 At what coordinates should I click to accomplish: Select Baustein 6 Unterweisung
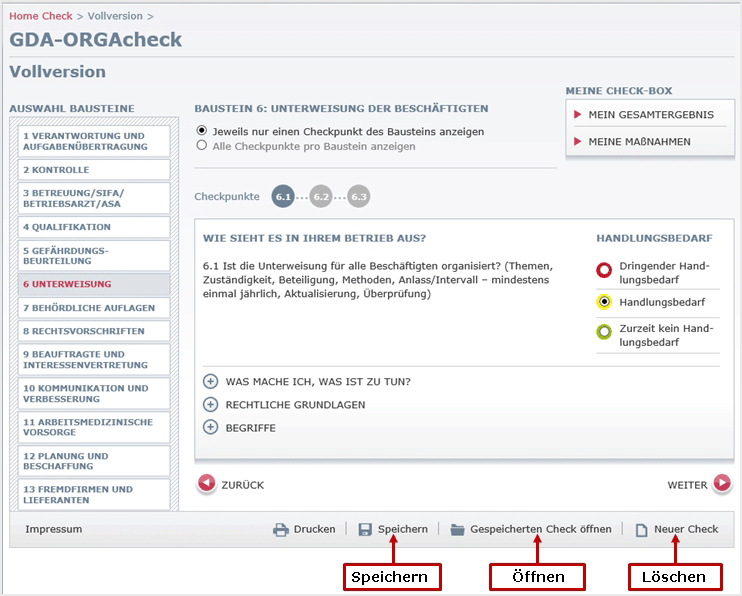pyautogui.click(x=94, y=284)
